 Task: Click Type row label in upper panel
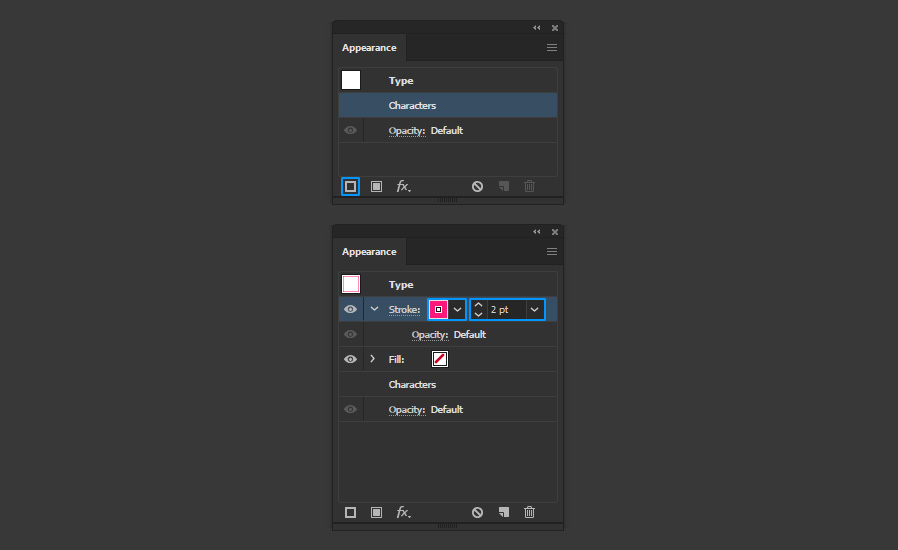[401, 81]
